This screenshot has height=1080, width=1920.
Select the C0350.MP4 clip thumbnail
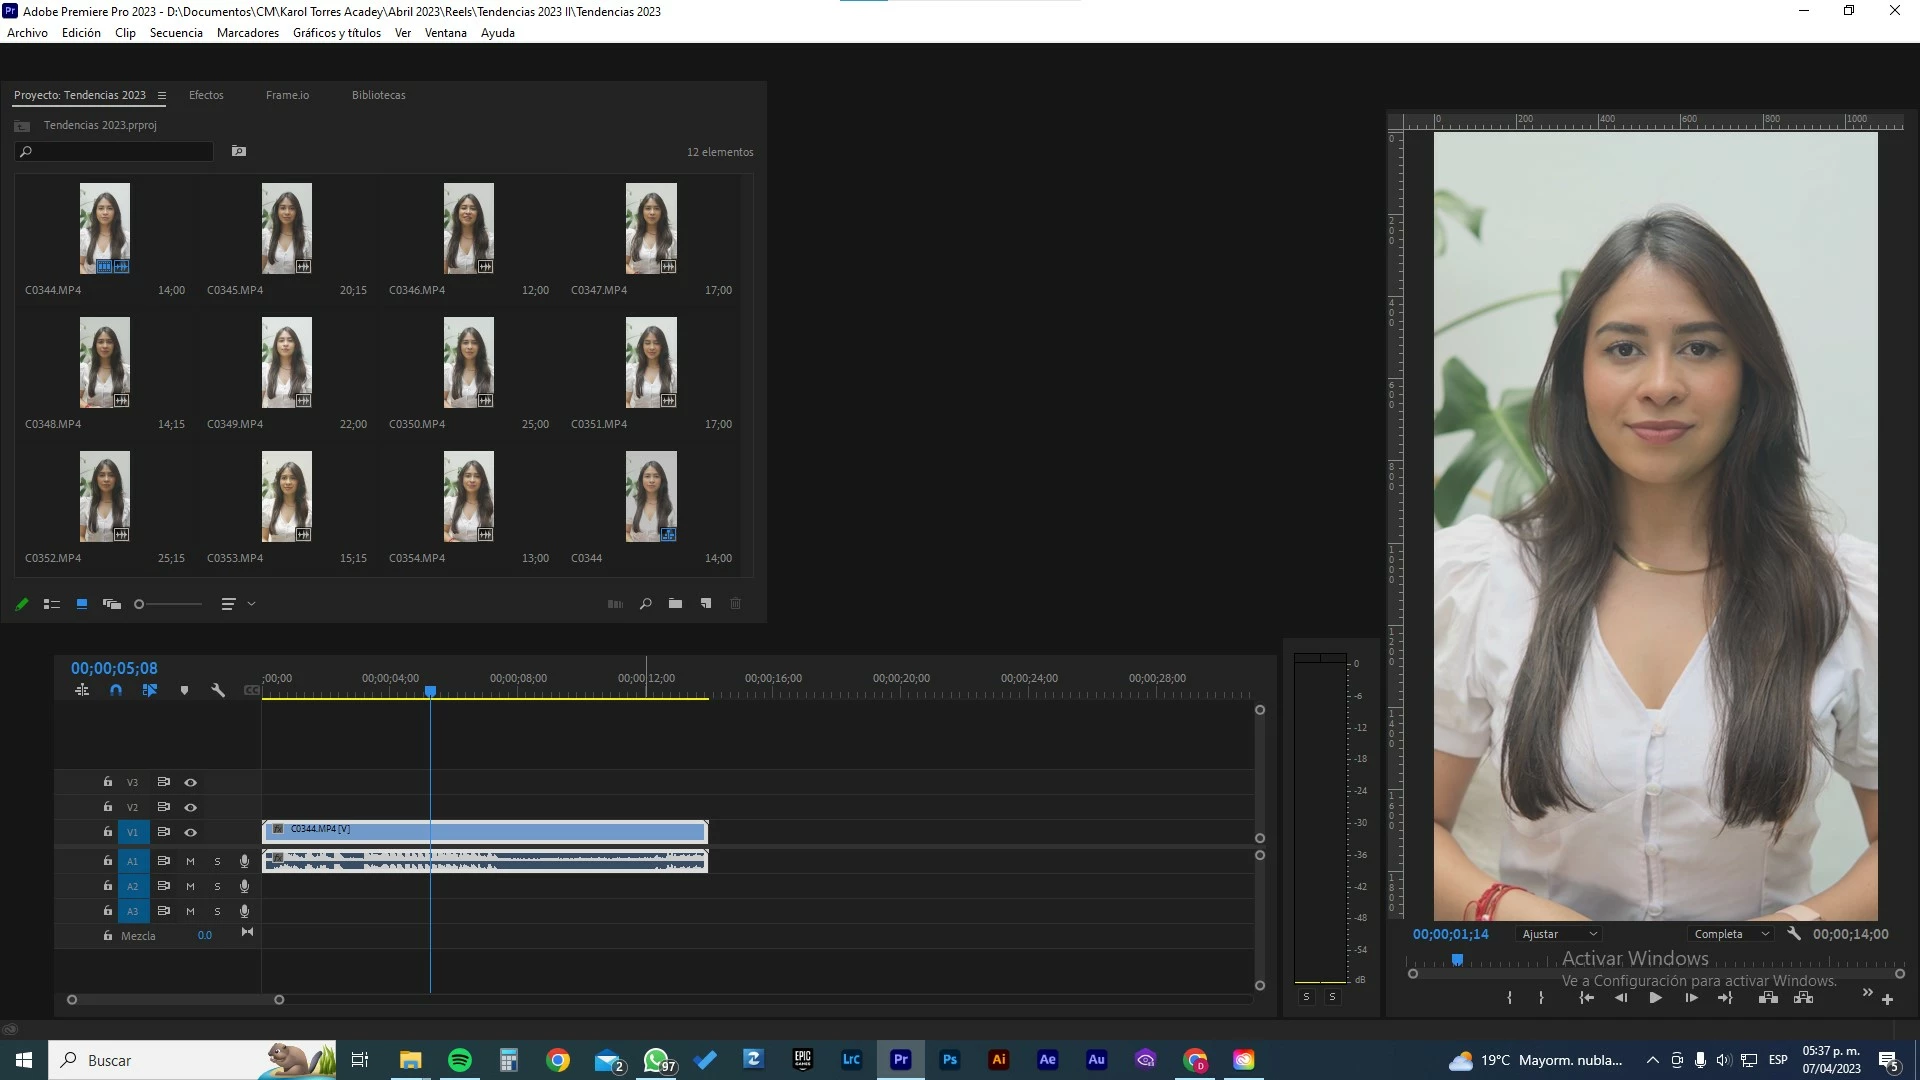point(468,362)
